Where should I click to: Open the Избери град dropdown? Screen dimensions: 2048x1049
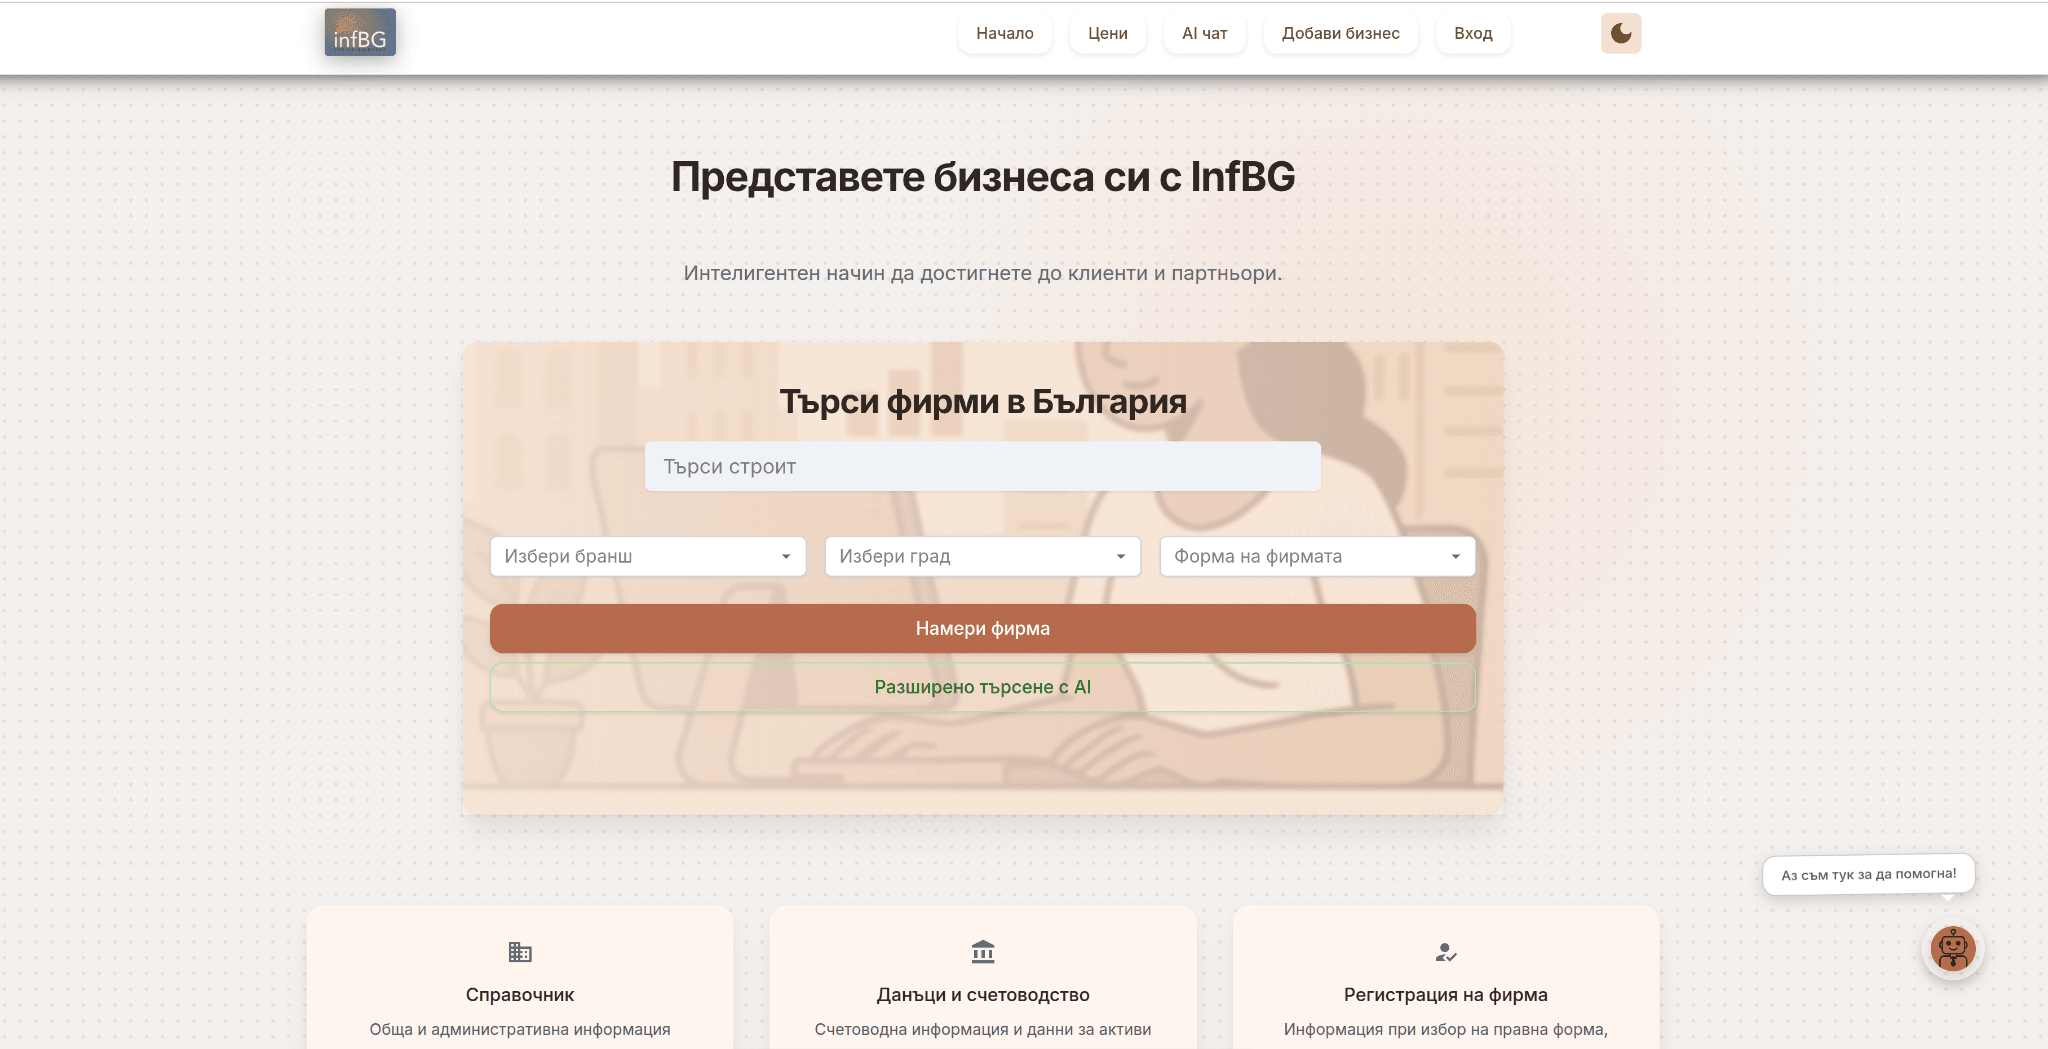(983, 556)
